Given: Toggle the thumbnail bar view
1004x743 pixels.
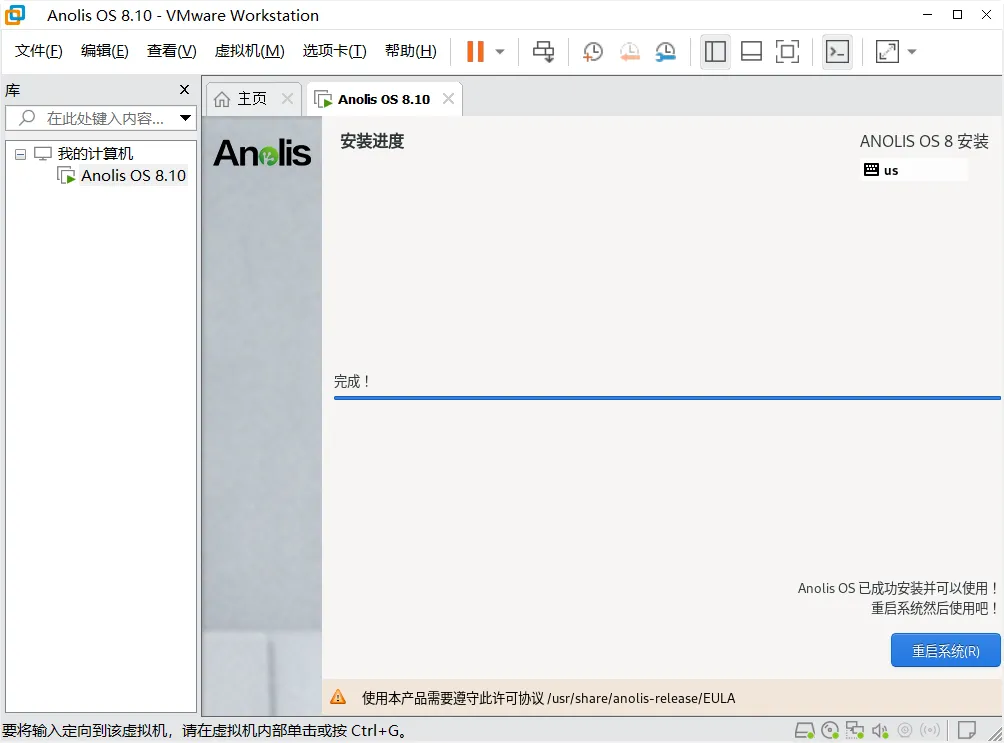Looking at the screenshot, I should click(x=751, y=51).
